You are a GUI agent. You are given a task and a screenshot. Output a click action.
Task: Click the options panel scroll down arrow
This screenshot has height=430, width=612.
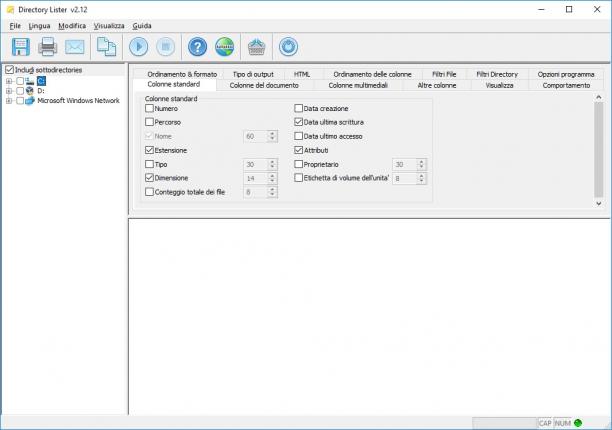click(599, 204)
